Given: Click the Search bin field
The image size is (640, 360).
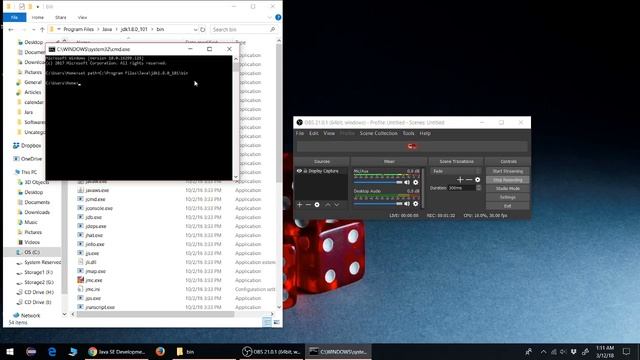Looking at the screenshot, I should click(x=244, y=29).
